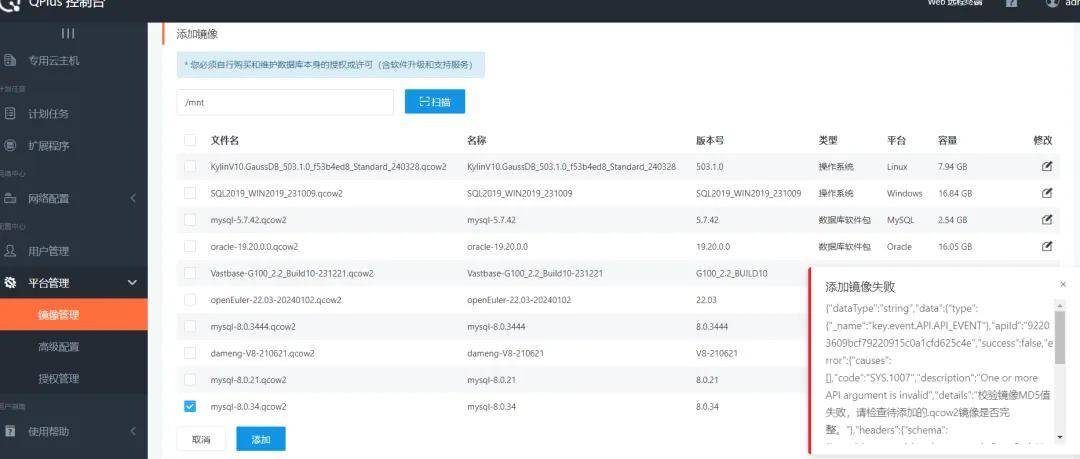Check the openEuler-22.03-20240102.qcow2 checkbox
The image size is (1080, 459).
190,300
